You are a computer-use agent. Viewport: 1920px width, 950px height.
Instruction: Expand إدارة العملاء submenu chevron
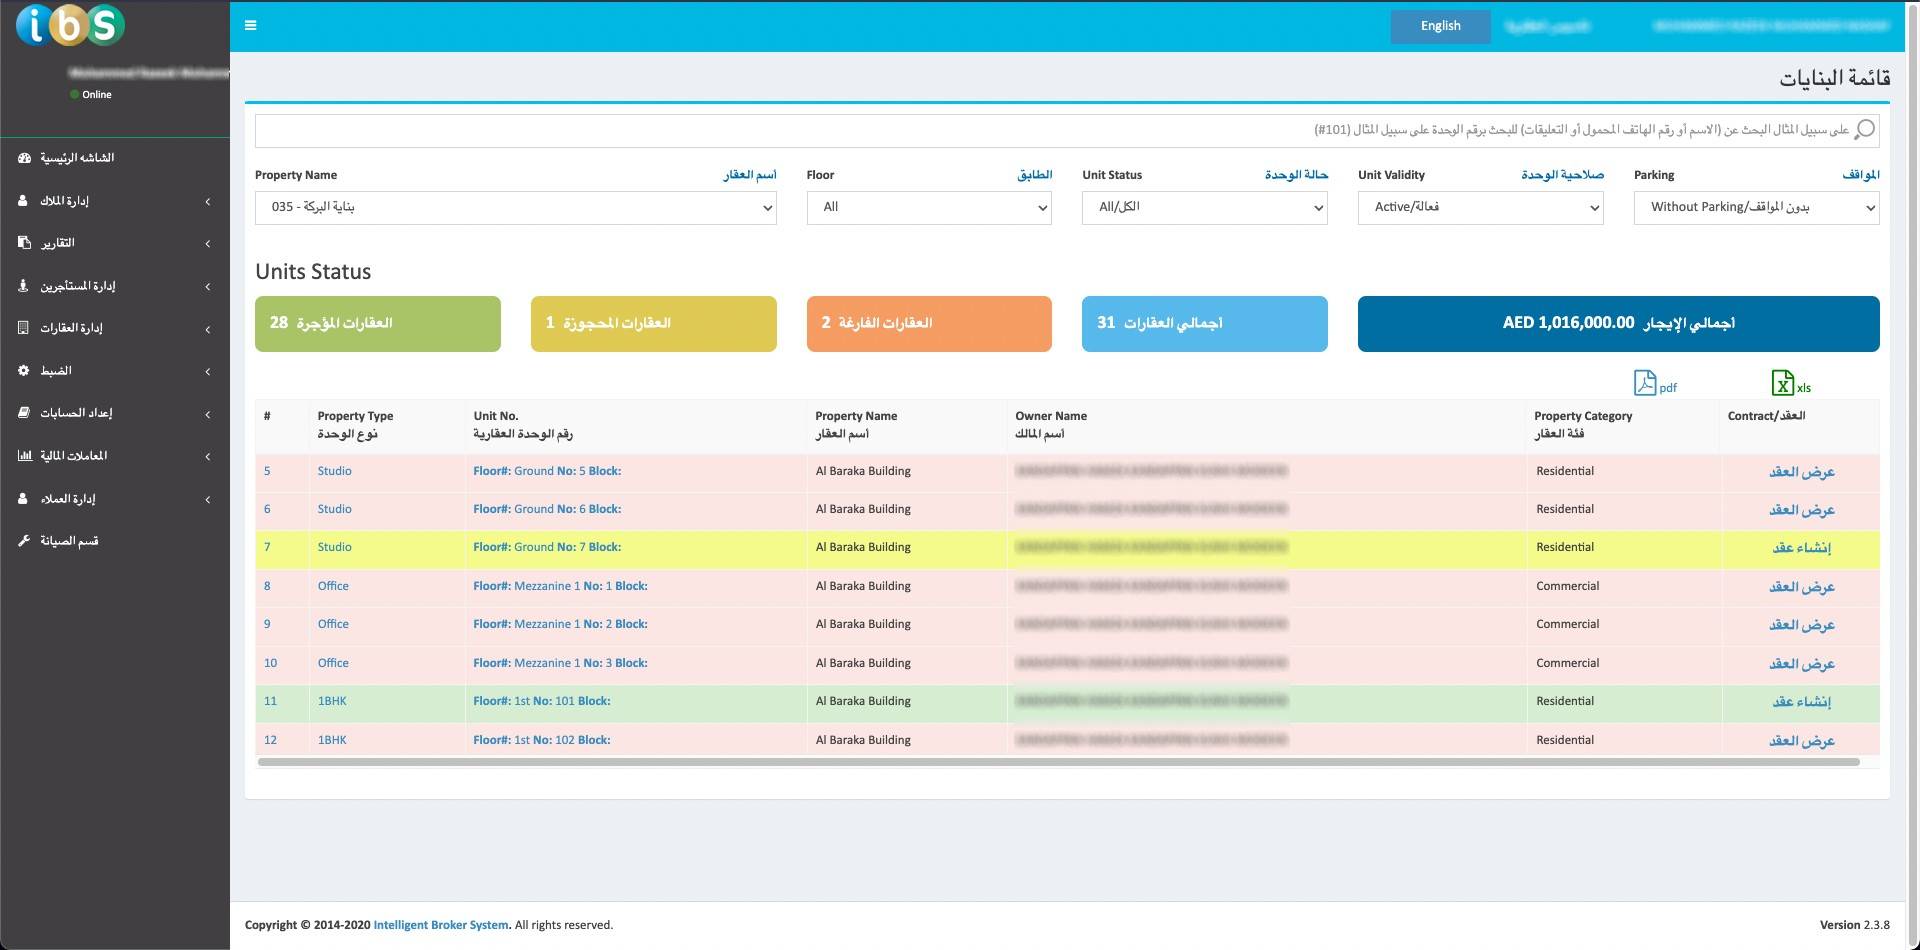(208, 499)
